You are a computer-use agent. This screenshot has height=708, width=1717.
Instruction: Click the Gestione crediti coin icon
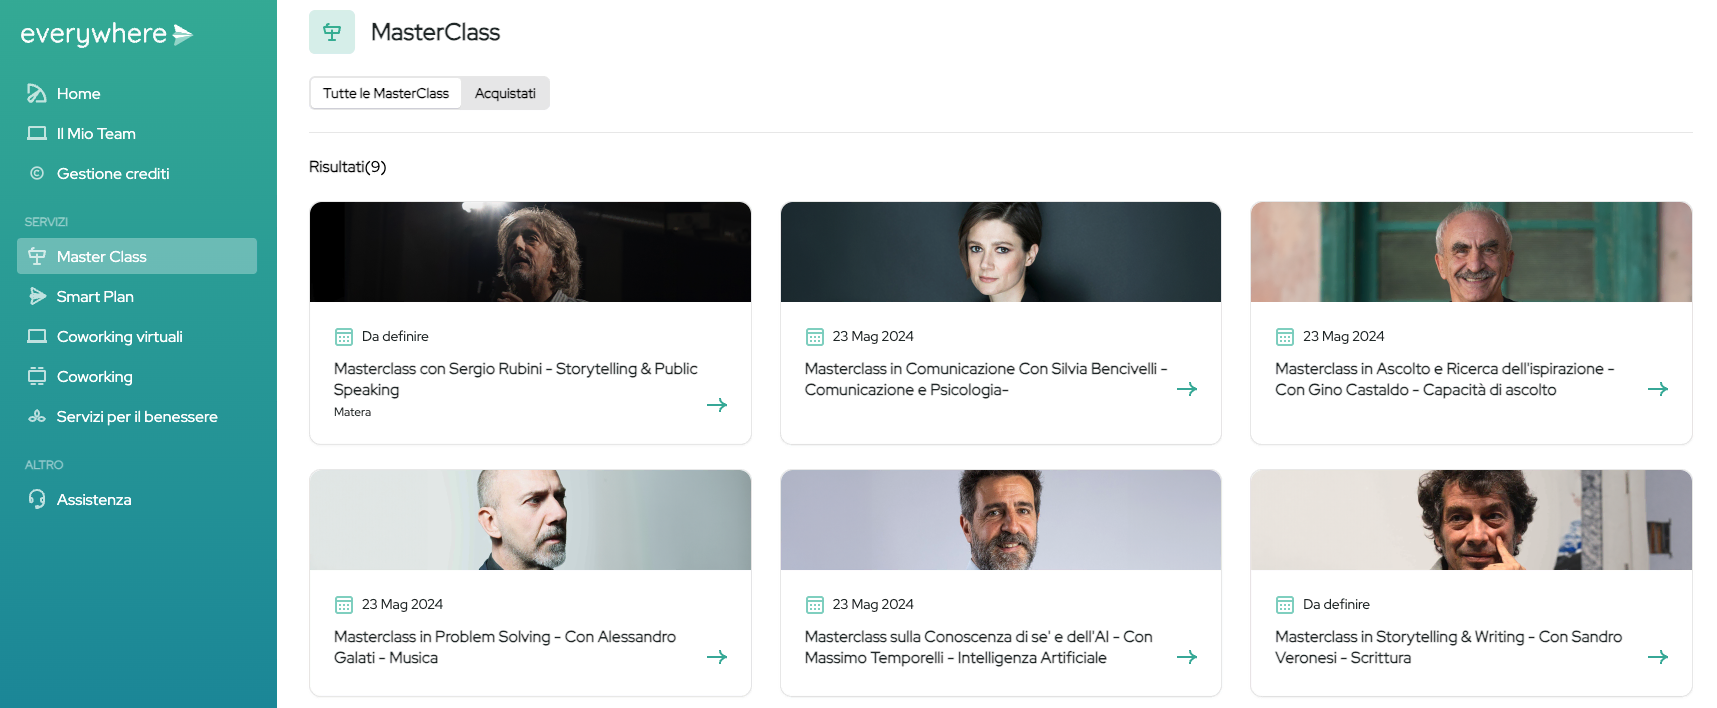[37, 173]
